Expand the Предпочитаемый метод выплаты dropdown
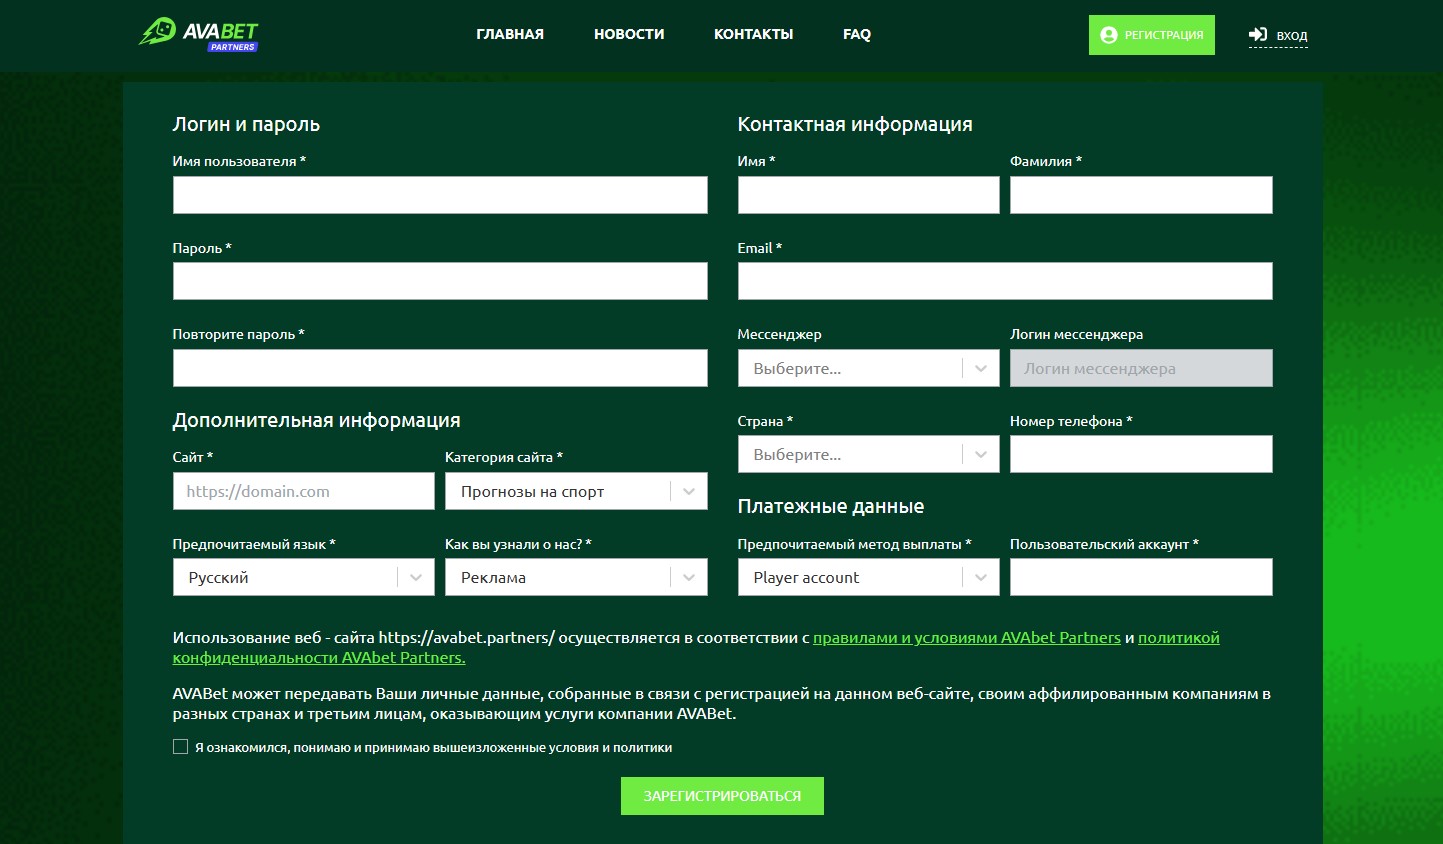 tap(868, 577)
